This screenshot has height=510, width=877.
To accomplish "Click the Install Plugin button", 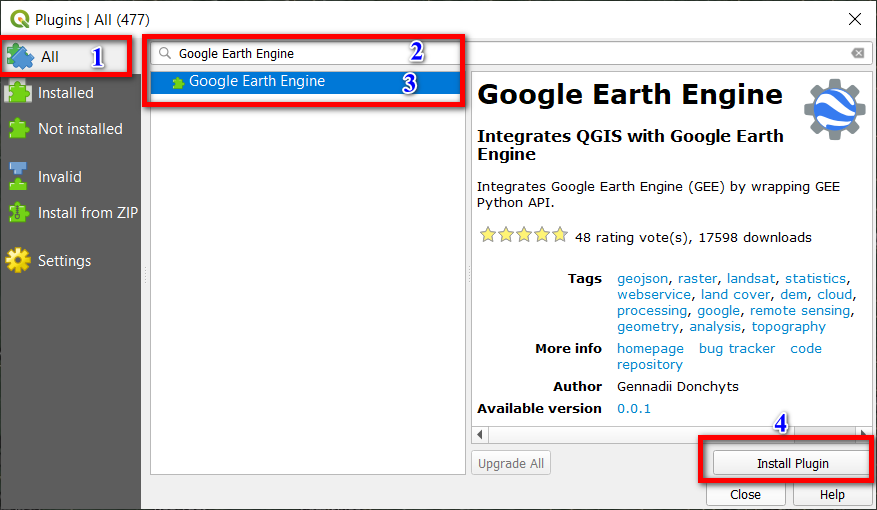I will point(792,464).
